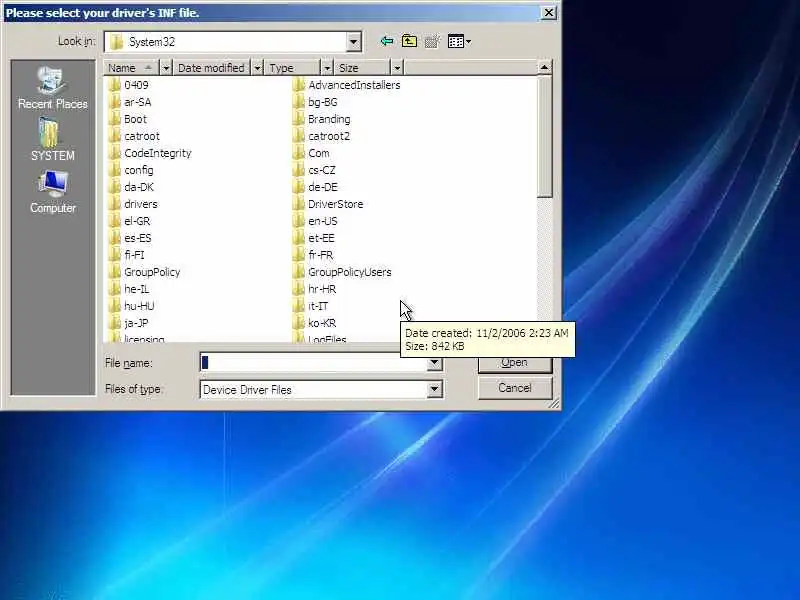Screen dimensions: 800x600
Task: Select the fi-FI folder icon
Action: (115, 255)
